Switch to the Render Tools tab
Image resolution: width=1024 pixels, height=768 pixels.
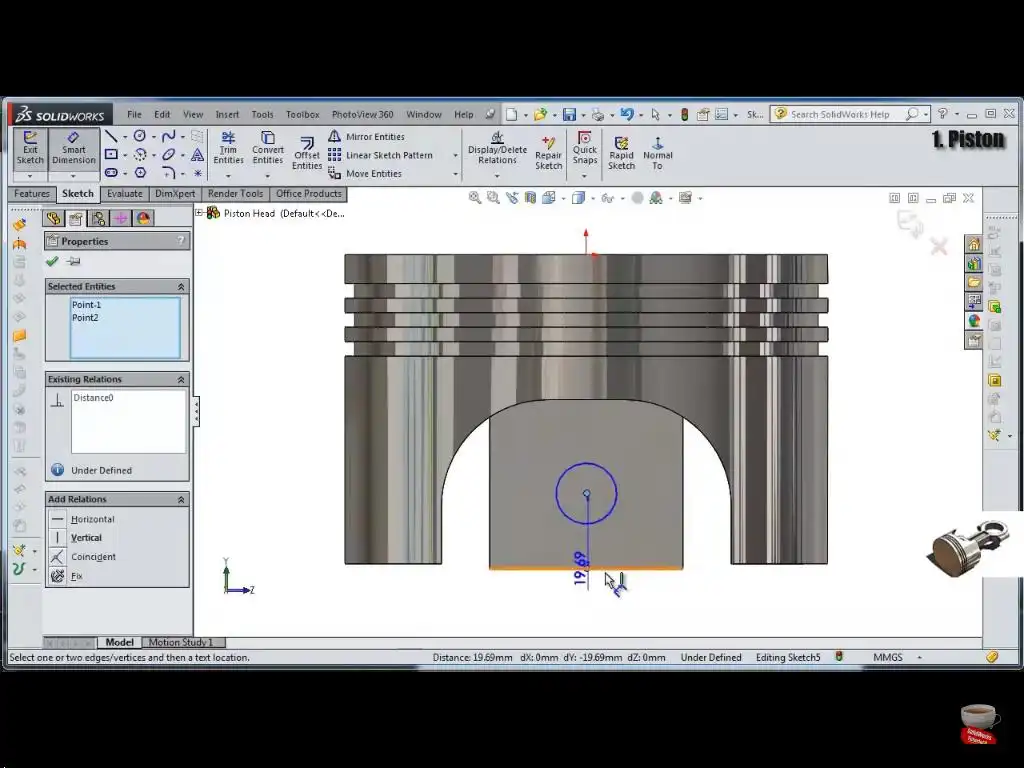(235, 194)
